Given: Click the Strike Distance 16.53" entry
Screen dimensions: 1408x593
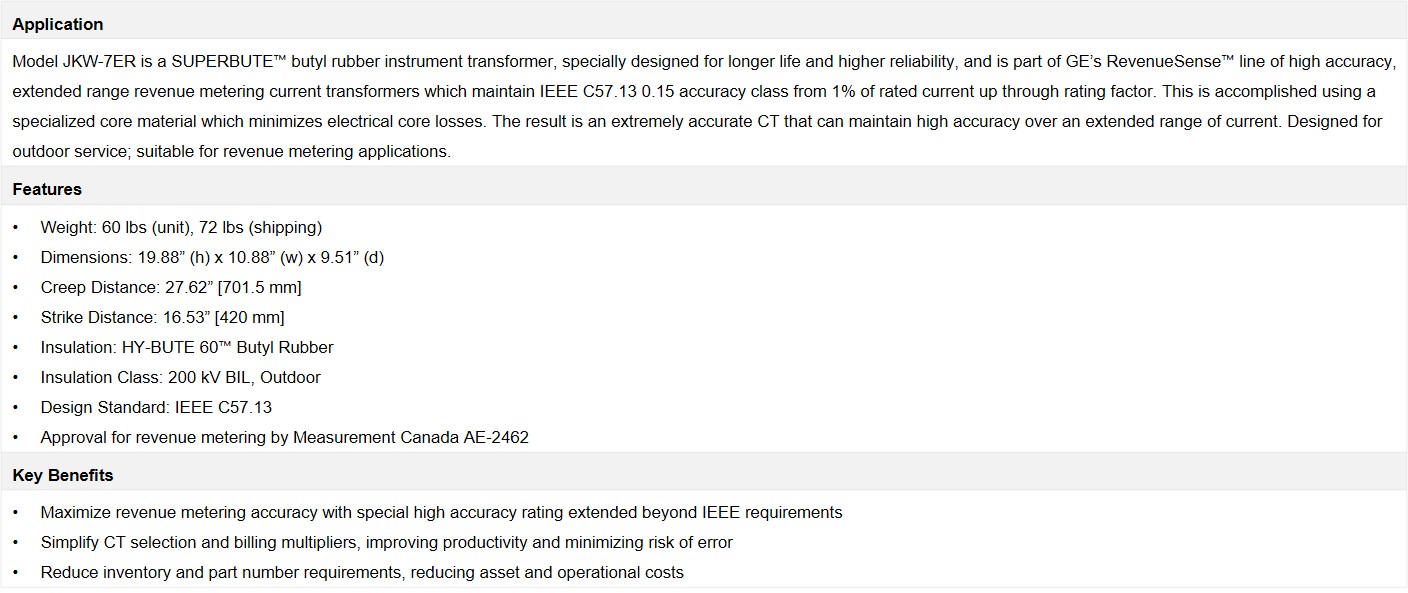Looking at the screenshot, I should pos(162,317).
